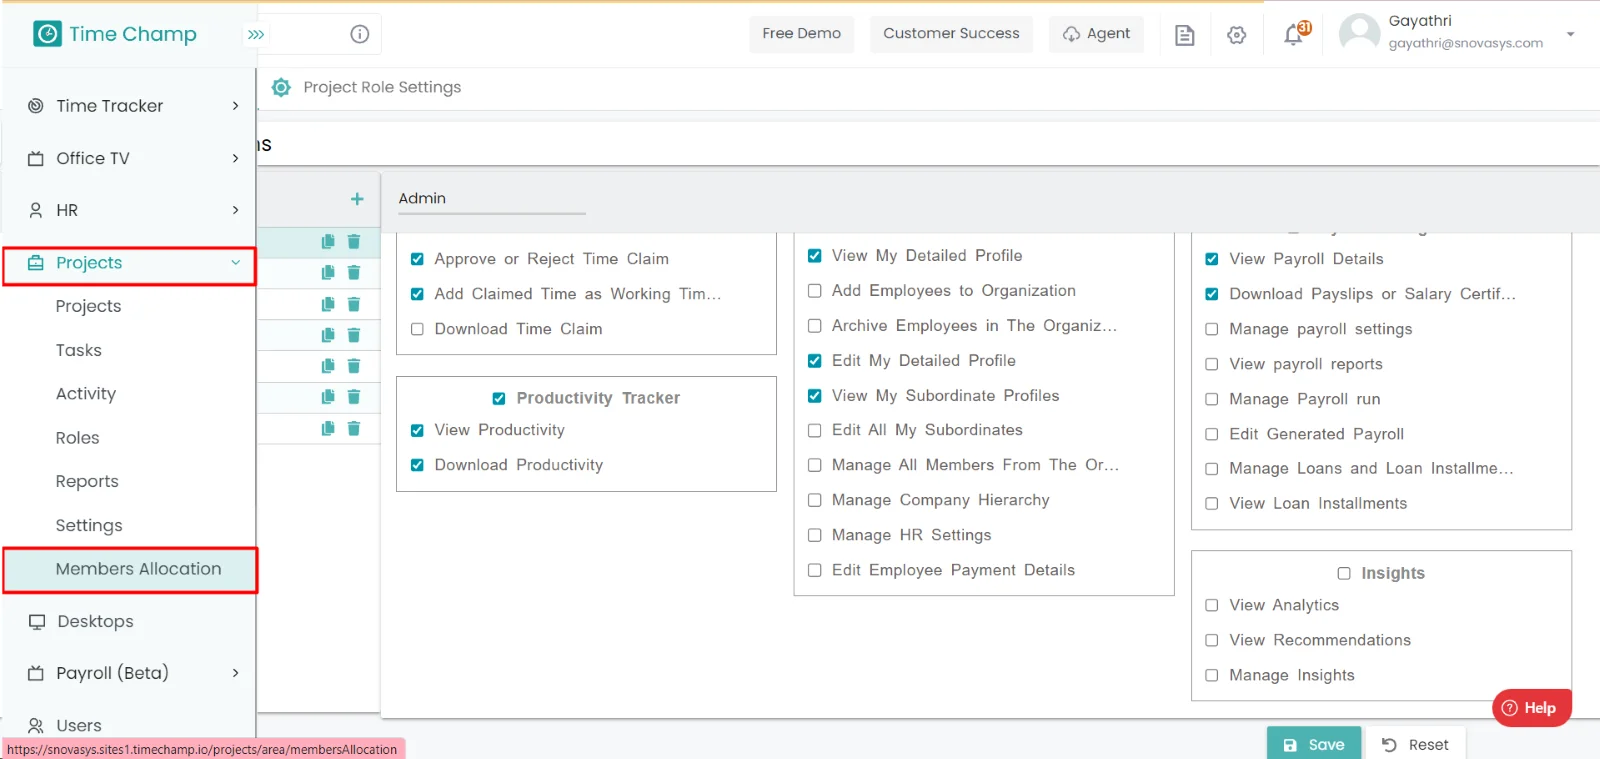1600x759 pixels.
Task: Toggle Approve or Reject Time Claim checkbox
Action: (417, 259)
